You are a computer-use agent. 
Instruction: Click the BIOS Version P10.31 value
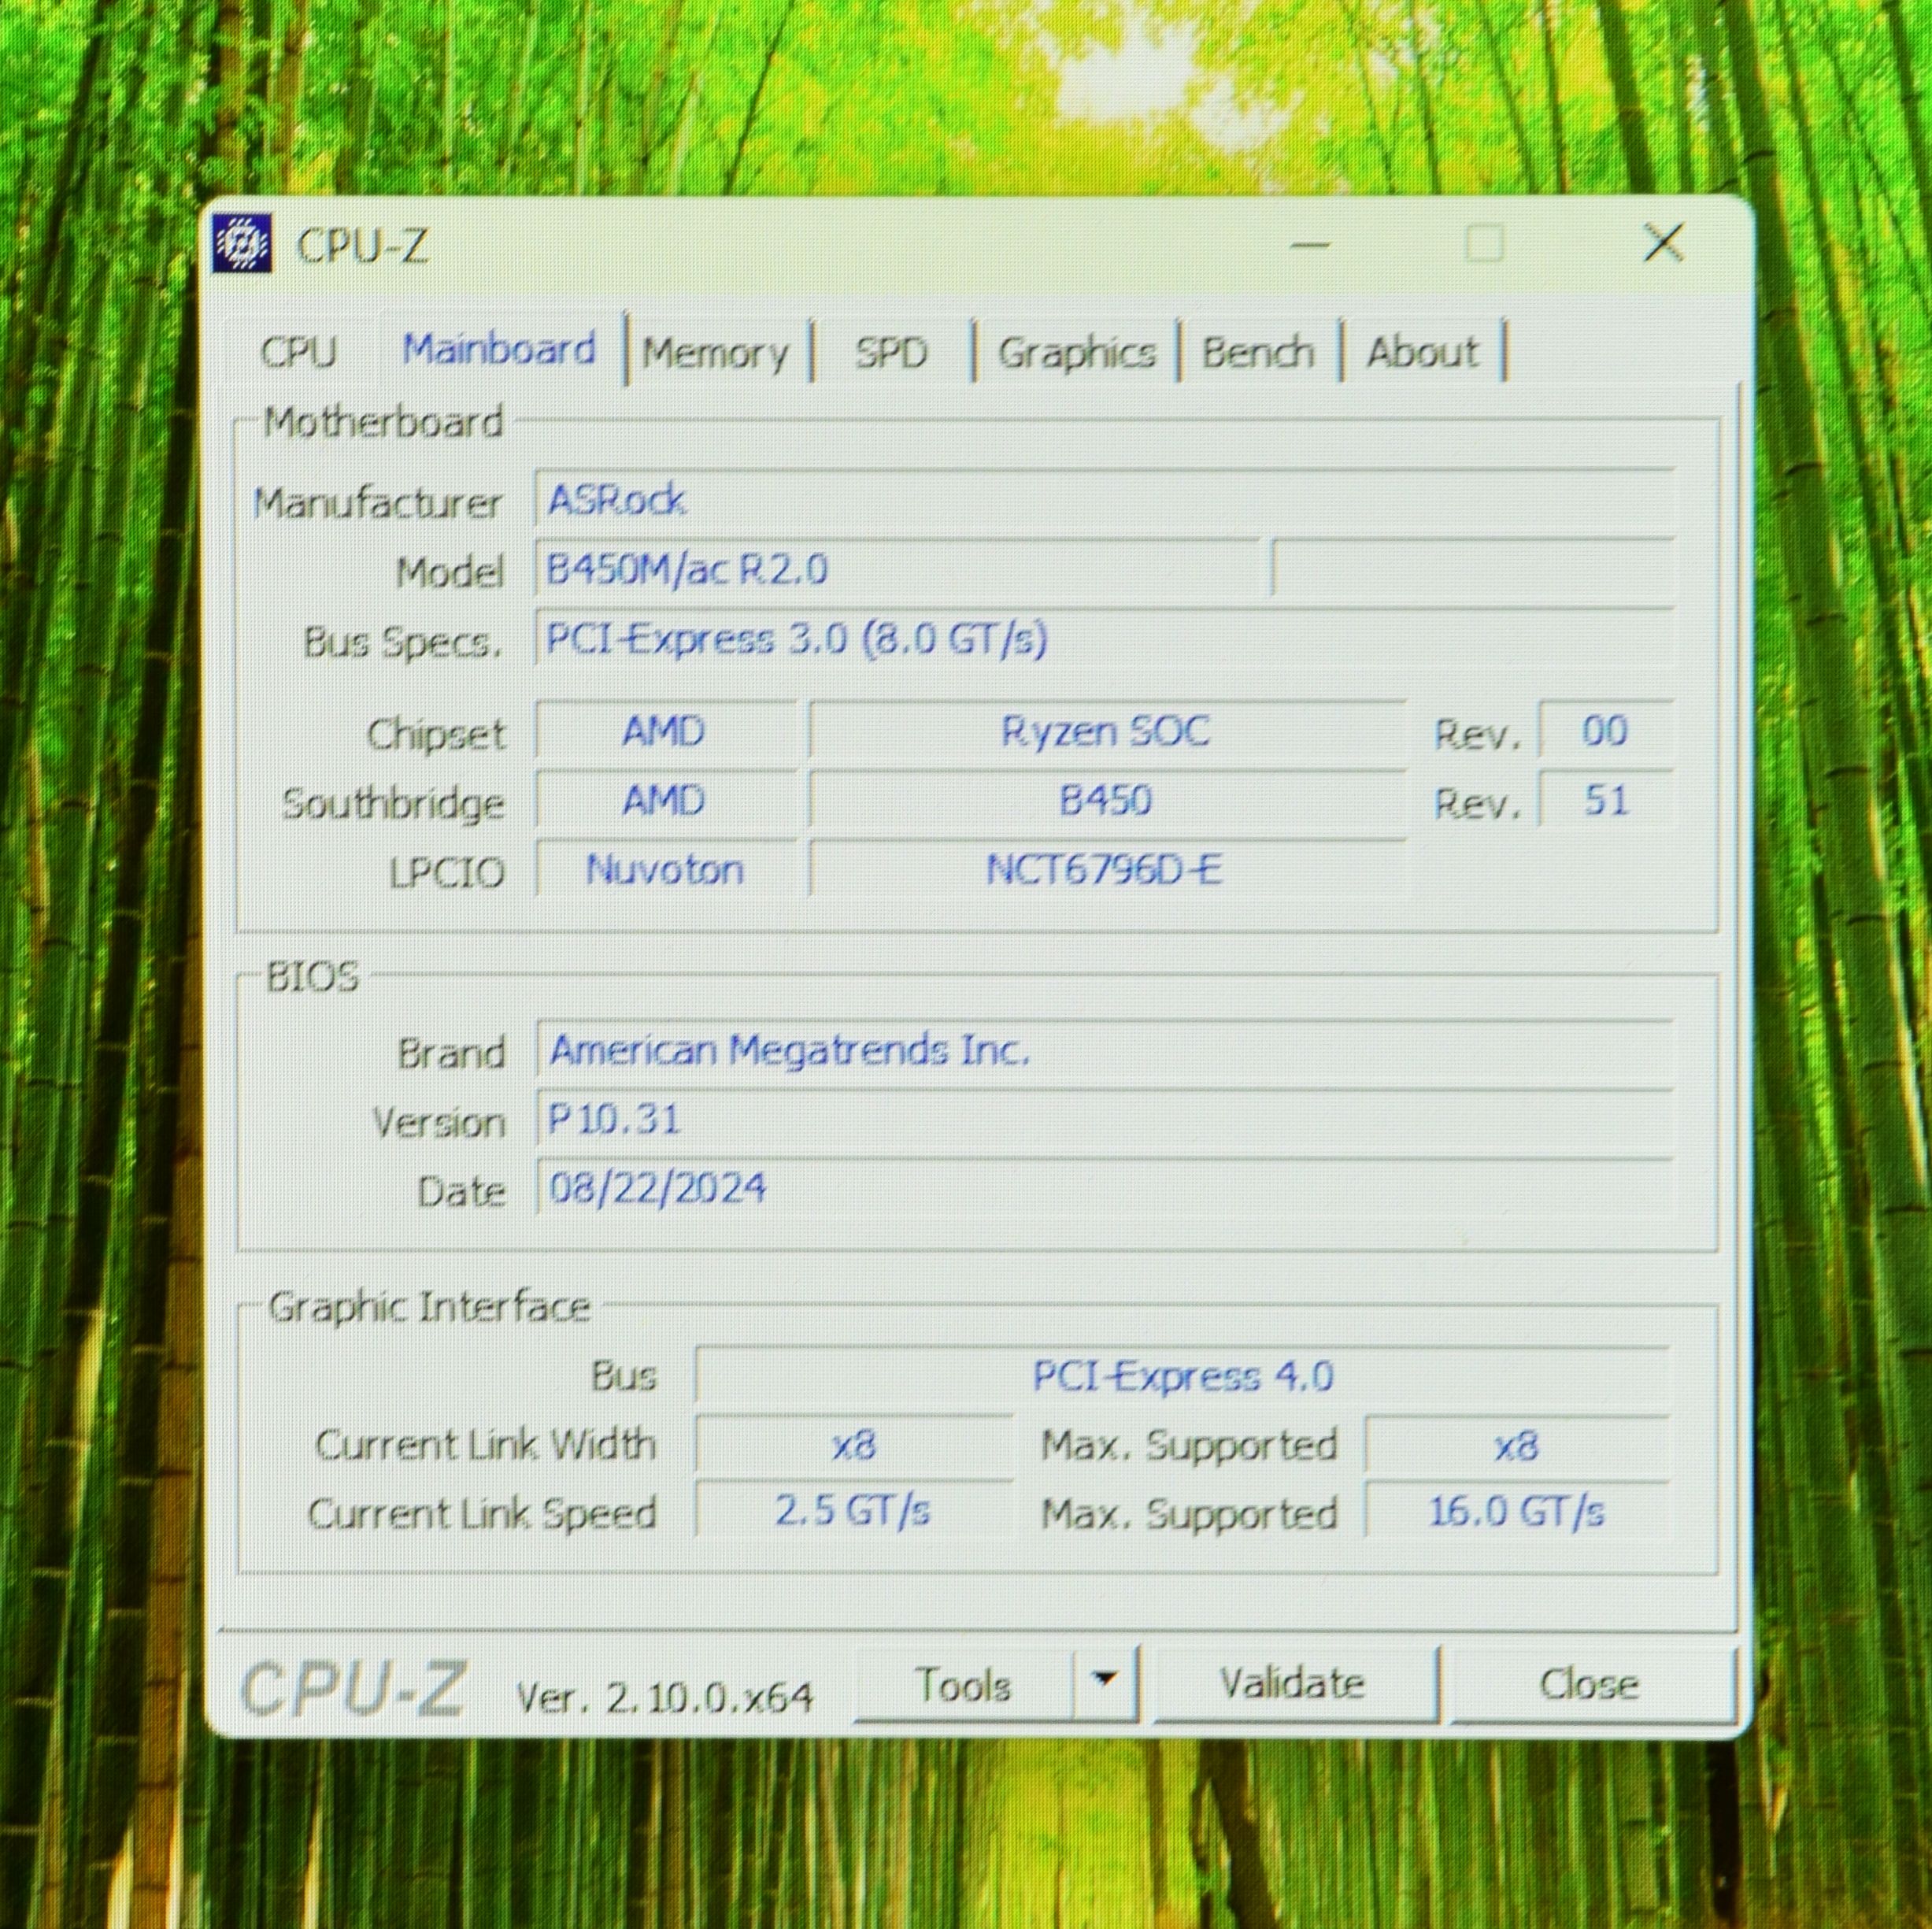point(1104,1119)
